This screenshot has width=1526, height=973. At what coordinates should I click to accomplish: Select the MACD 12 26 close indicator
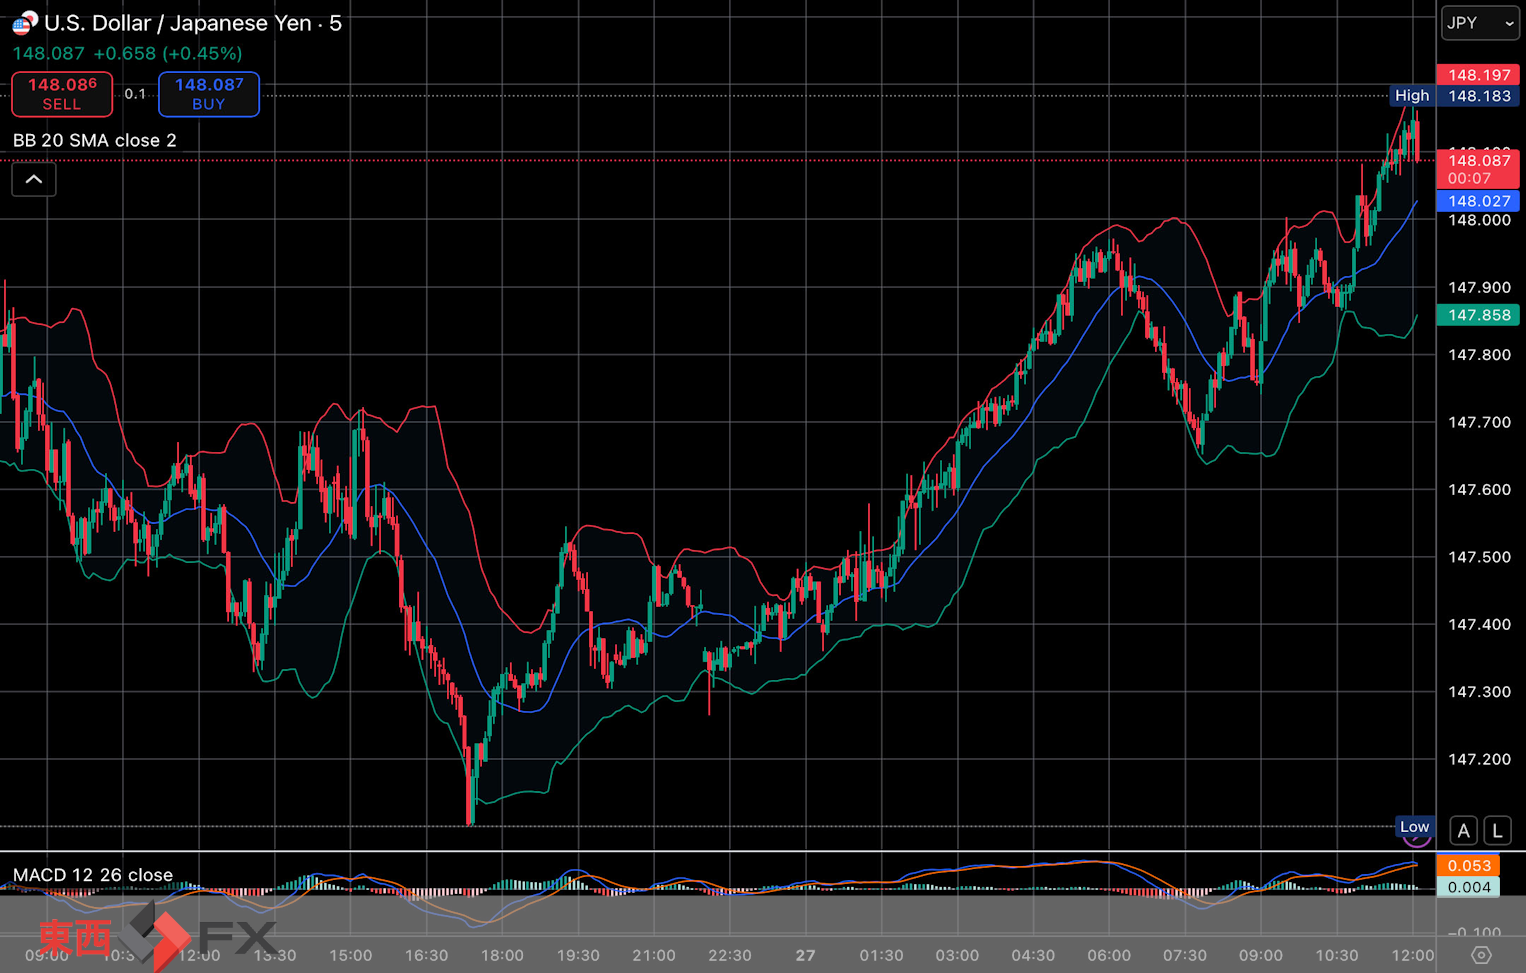coord(93,875)
